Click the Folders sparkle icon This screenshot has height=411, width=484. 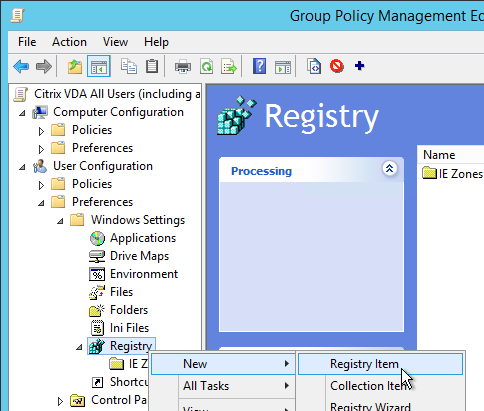point(97,310)
